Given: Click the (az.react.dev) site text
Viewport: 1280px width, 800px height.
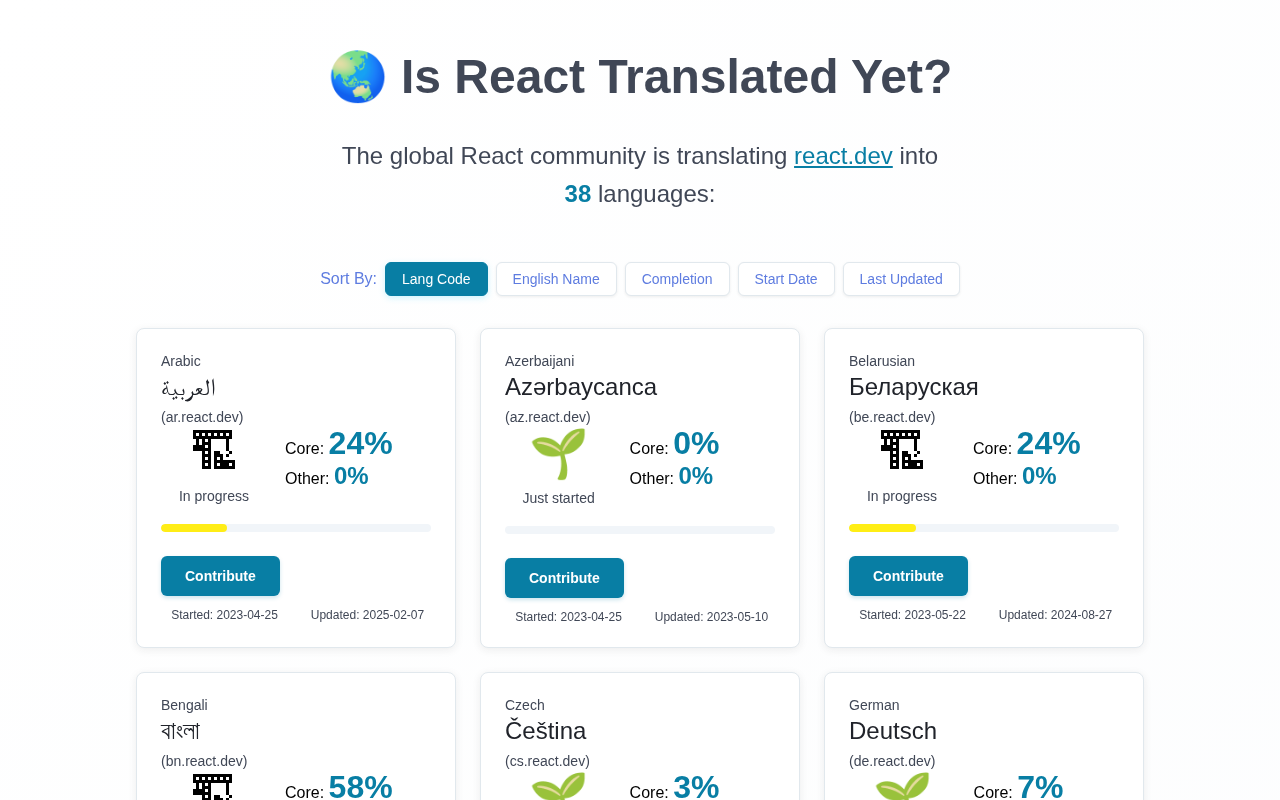Looking at the screenshot, I should point(548,417).
